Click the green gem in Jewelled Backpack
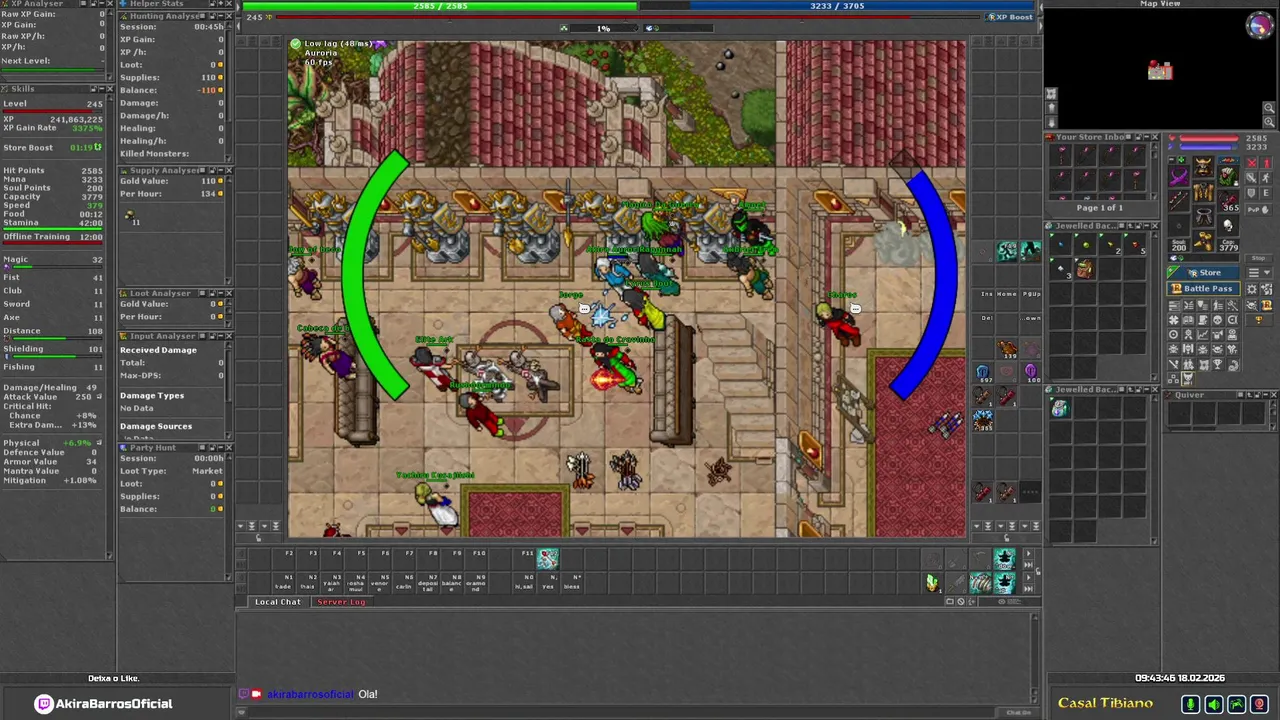 (1086, 244)
